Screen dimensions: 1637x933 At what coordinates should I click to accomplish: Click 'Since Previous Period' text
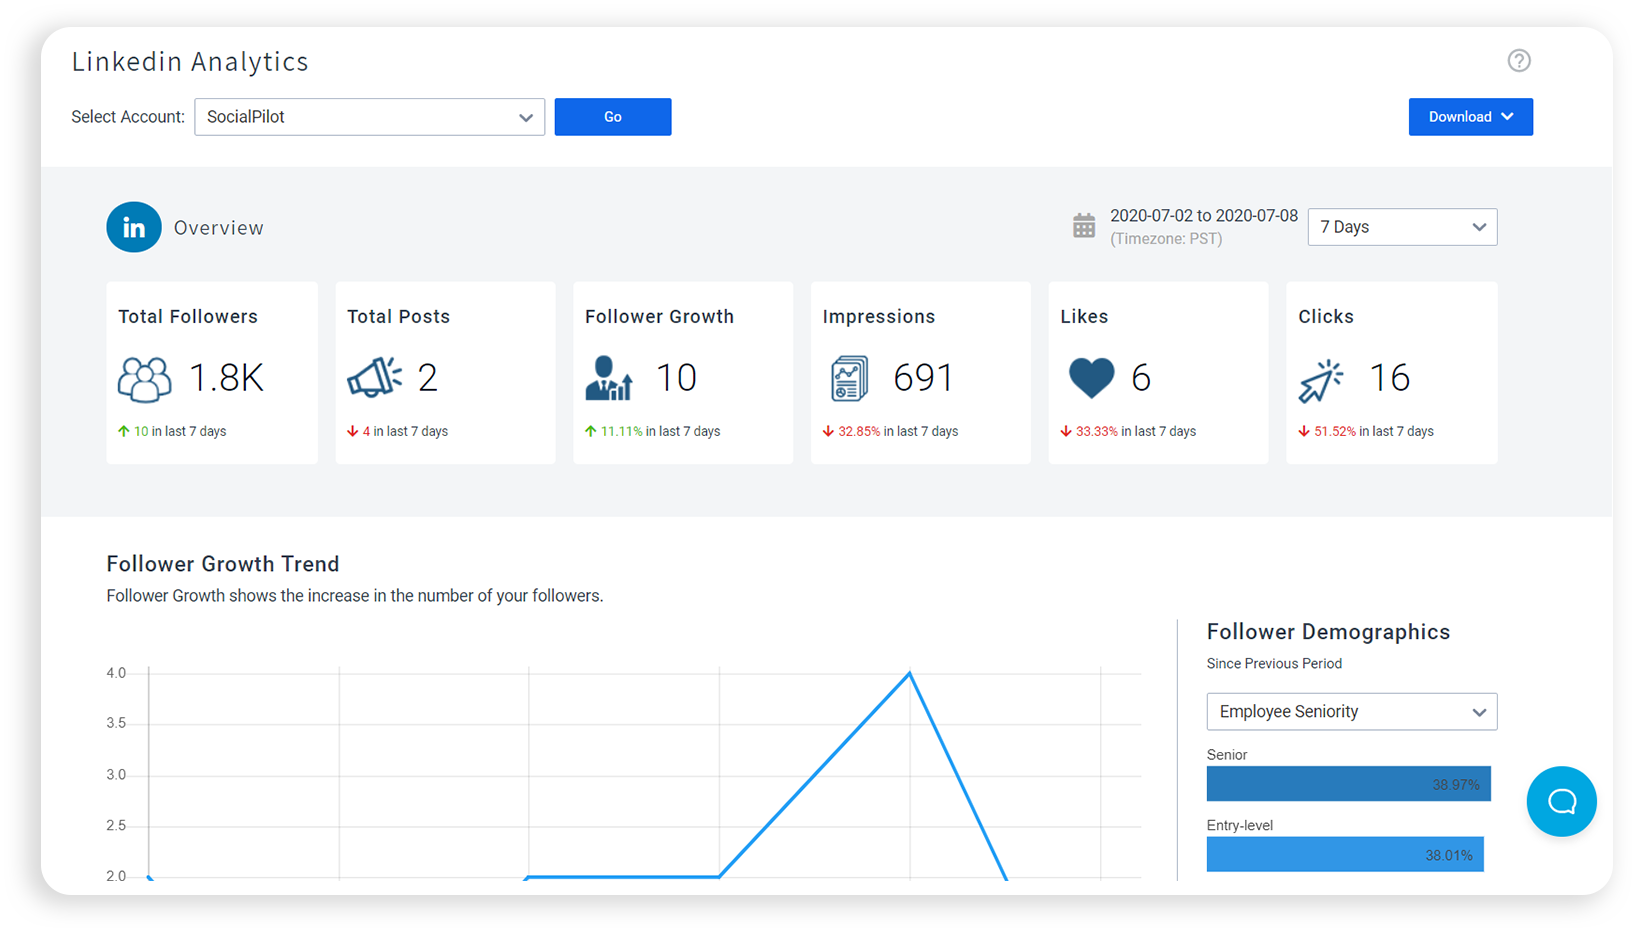[1274, 664]
